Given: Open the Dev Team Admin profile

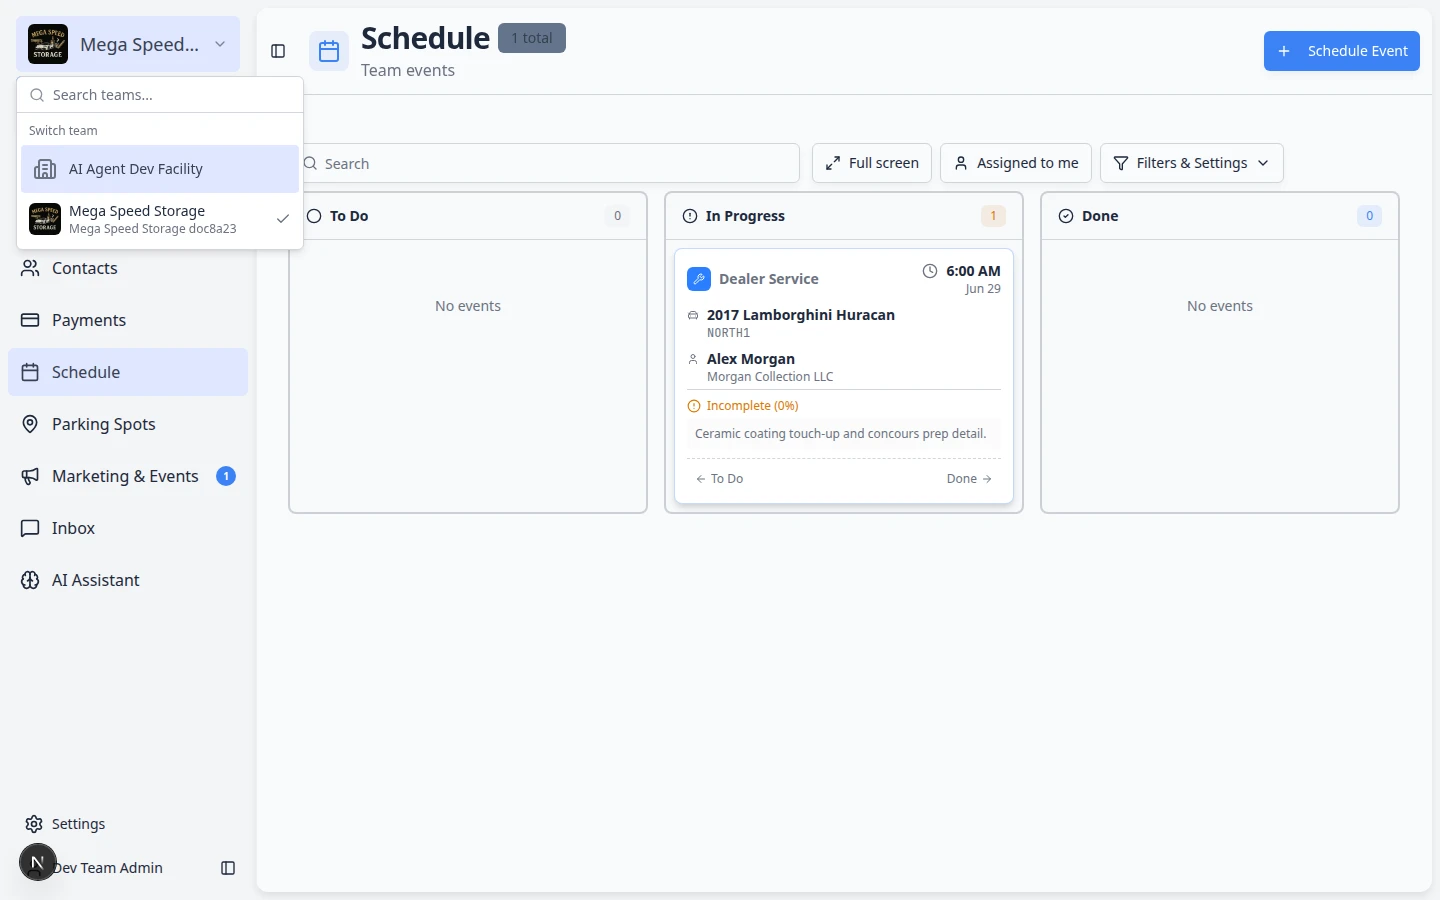Looking at the screenshot, I should pyautogui.click(x=108, y=868).
